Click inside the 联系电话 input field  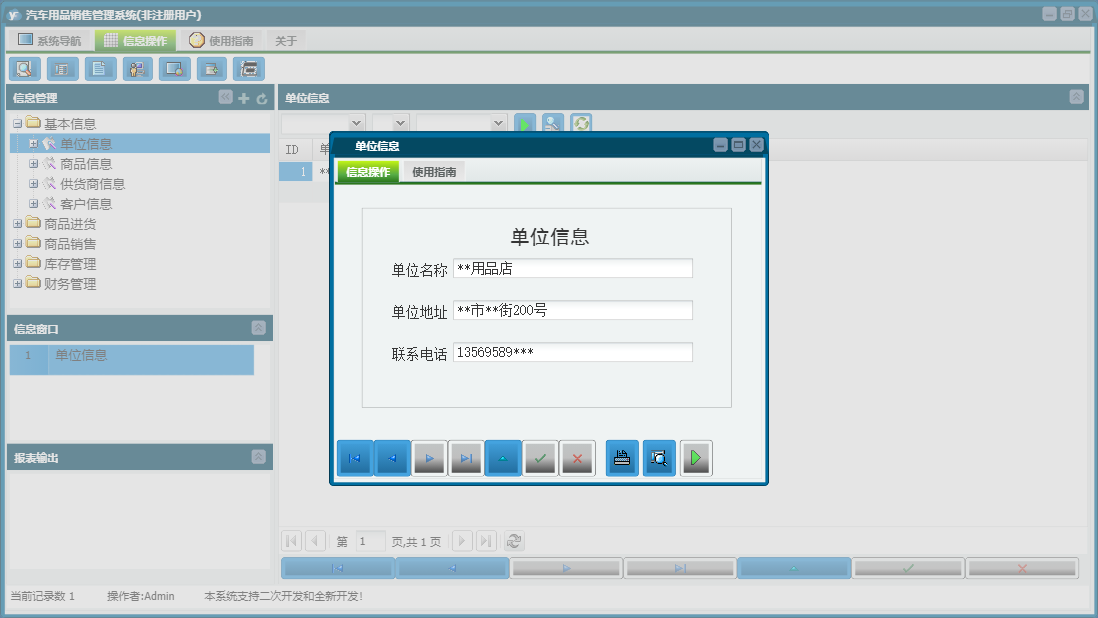click(x=570, y=351)
